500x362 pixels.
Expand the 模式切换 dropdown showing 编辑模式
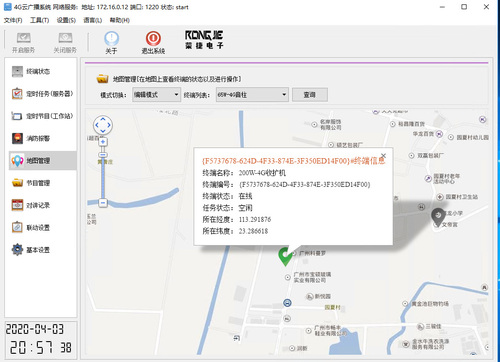(x=156, y=95)
